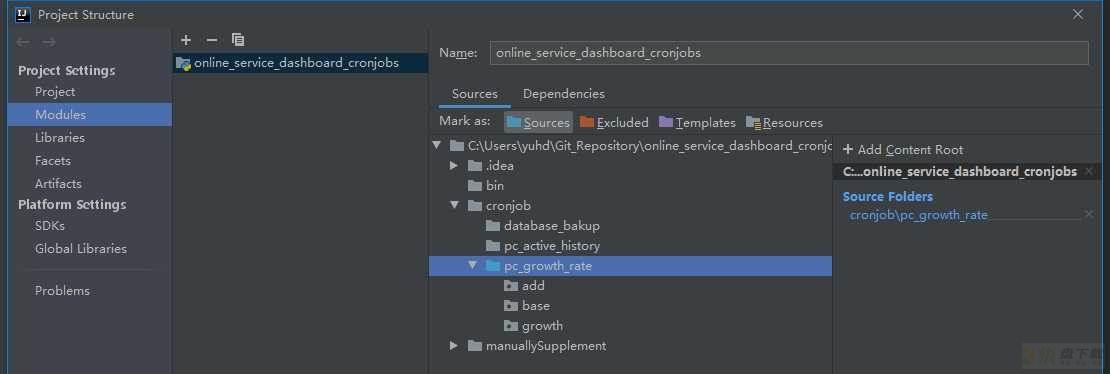The height and width of the screenshot is (374, 1110).
Task: Click the module Name input field
Action: pyautogui.click(x=789, y=53)
